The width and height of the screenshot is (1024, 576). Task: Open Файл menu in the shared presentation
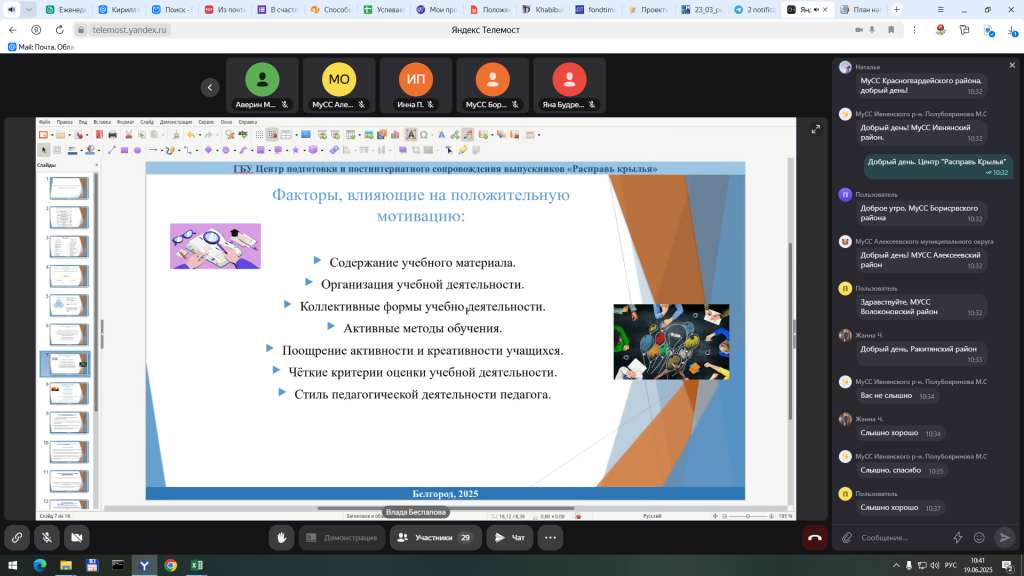tap(44, 122)
